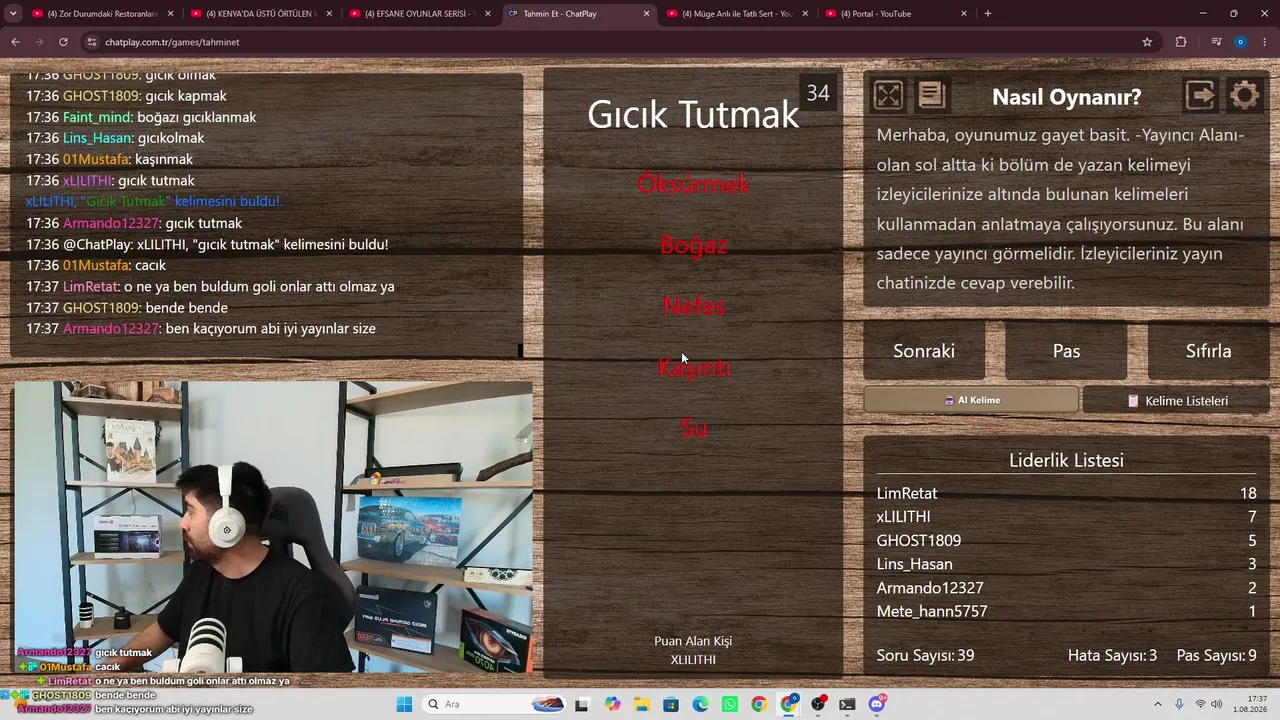Click the forbidden word Su

coord(693,428)
